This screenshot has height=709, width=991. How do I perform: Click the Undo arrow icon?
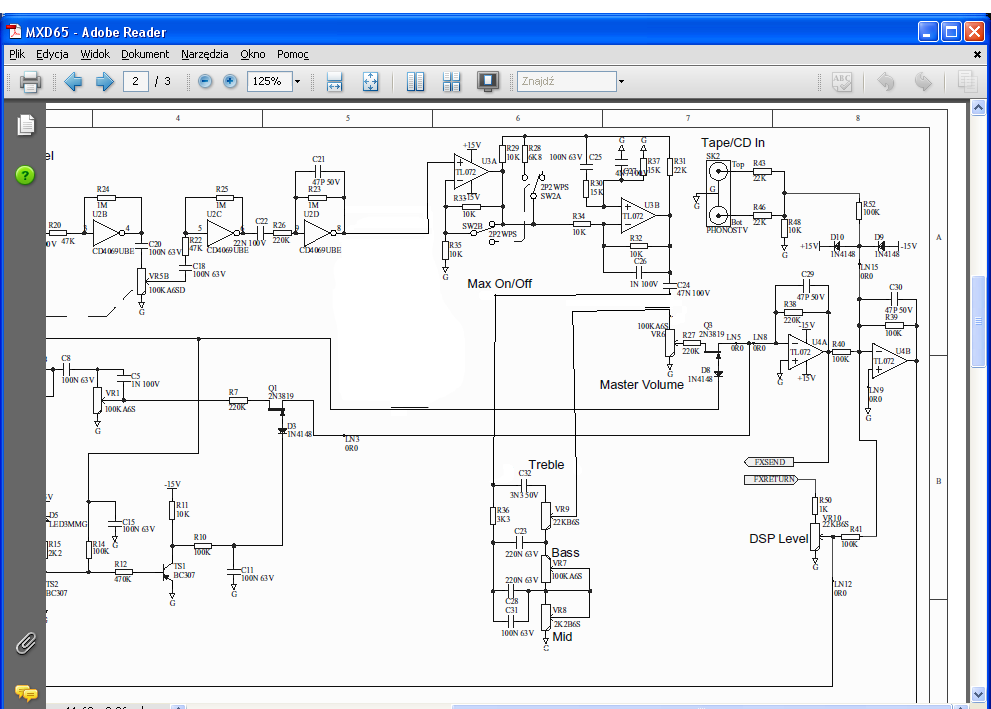[x=886, y=82]
